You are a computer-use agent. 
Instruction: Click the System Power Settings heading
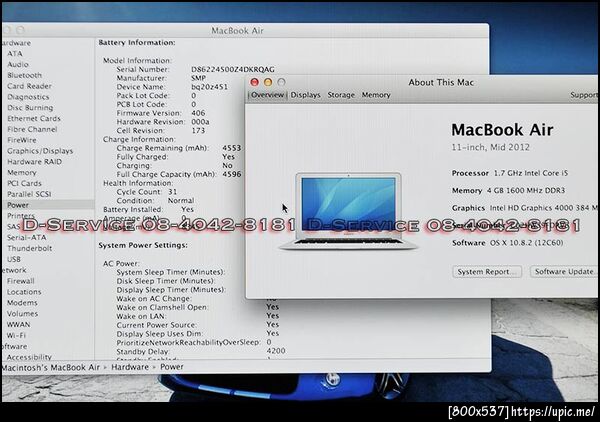(143, 245)
